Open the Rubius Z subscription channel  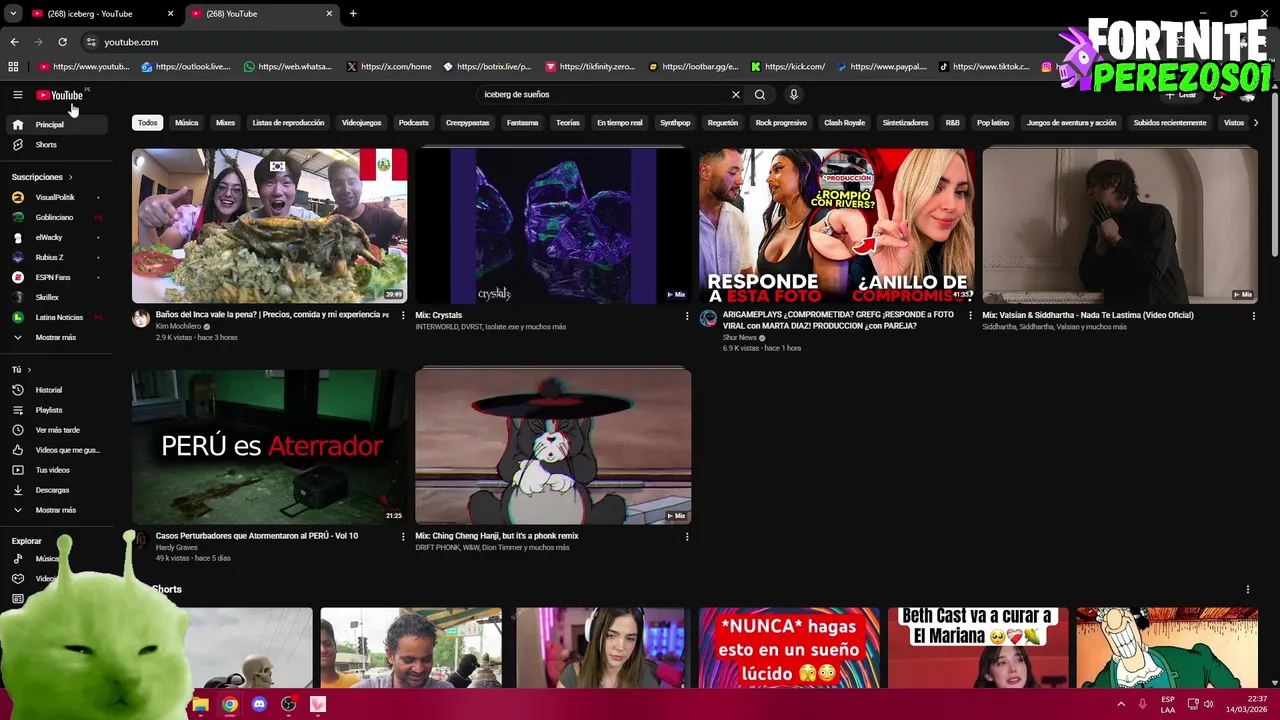click(56, 257)
